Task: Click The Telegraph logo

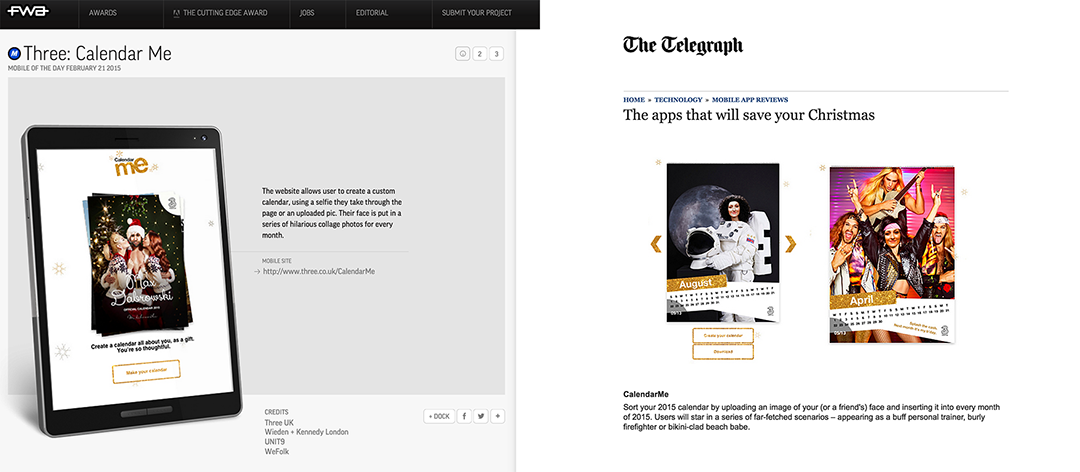Action: click(683, 45)
